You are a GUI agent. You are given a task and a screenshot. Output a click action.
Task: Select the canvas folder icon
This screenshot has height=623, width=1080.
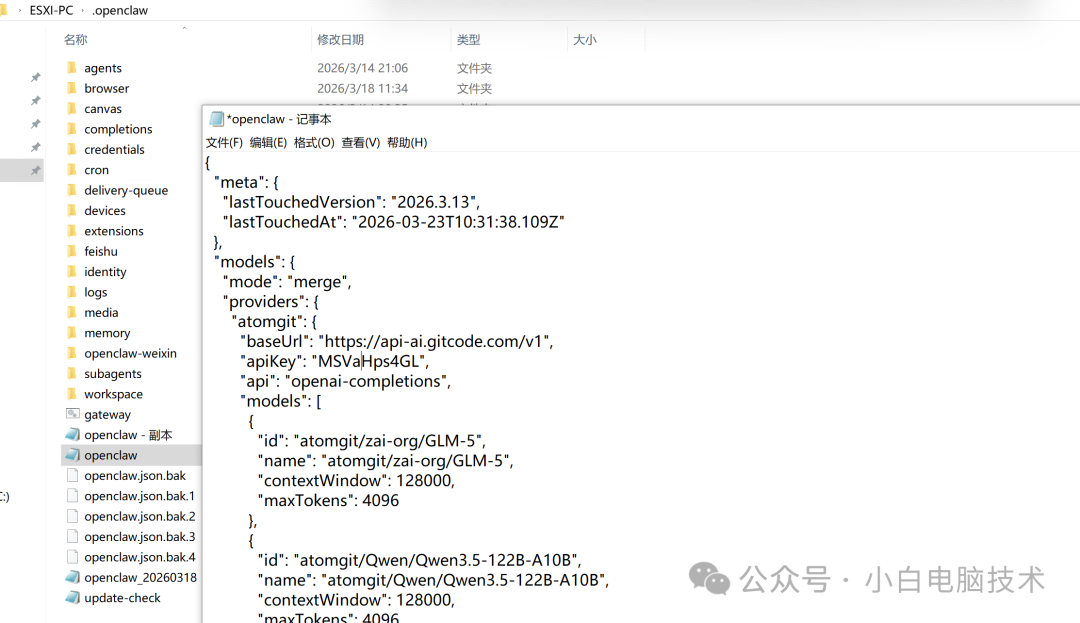(x=72, y=108)
